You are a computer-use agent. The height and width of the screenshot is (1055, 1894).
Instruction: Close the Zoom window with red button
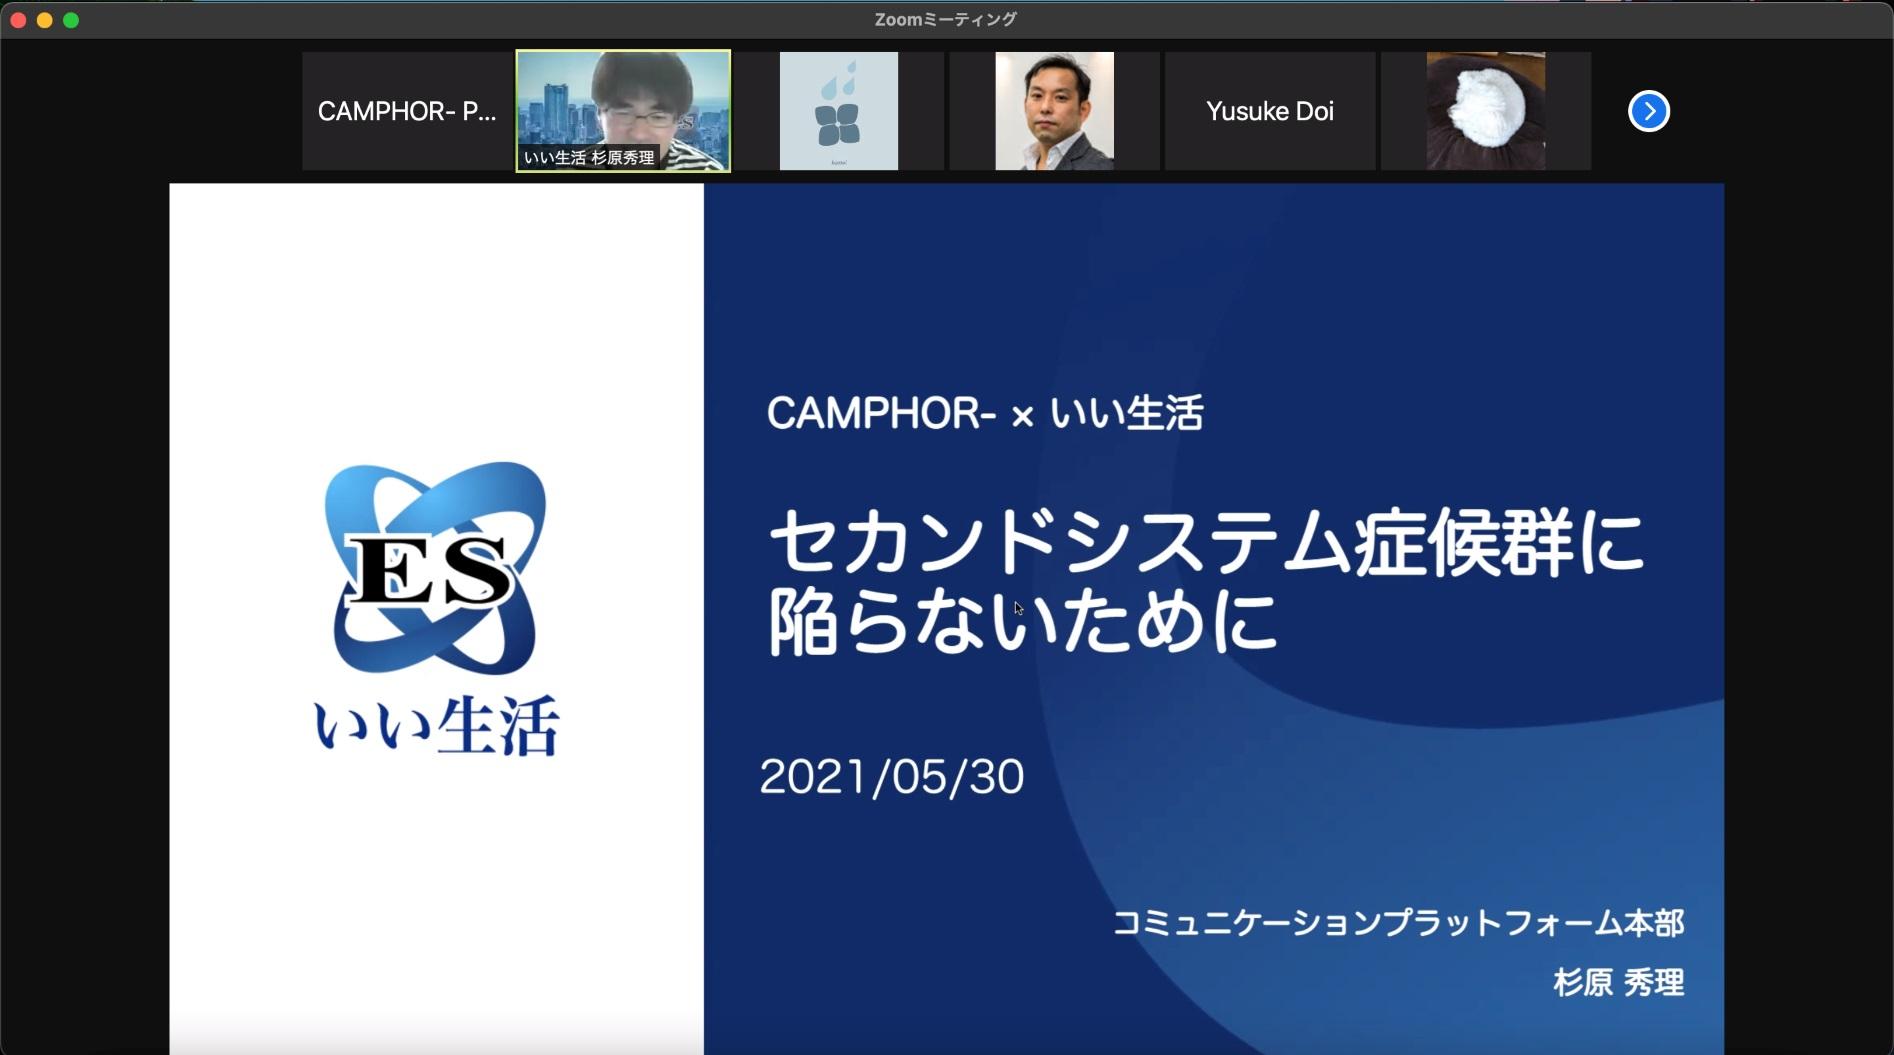pos(18,20)
